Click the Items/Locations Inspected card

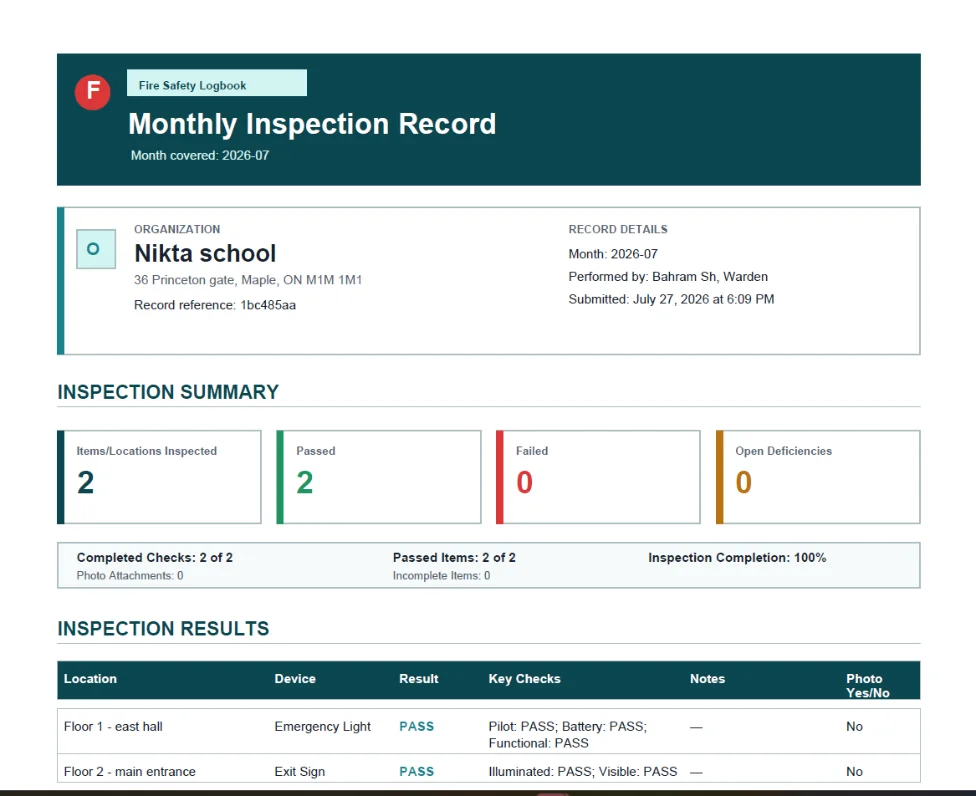[159, 477]
